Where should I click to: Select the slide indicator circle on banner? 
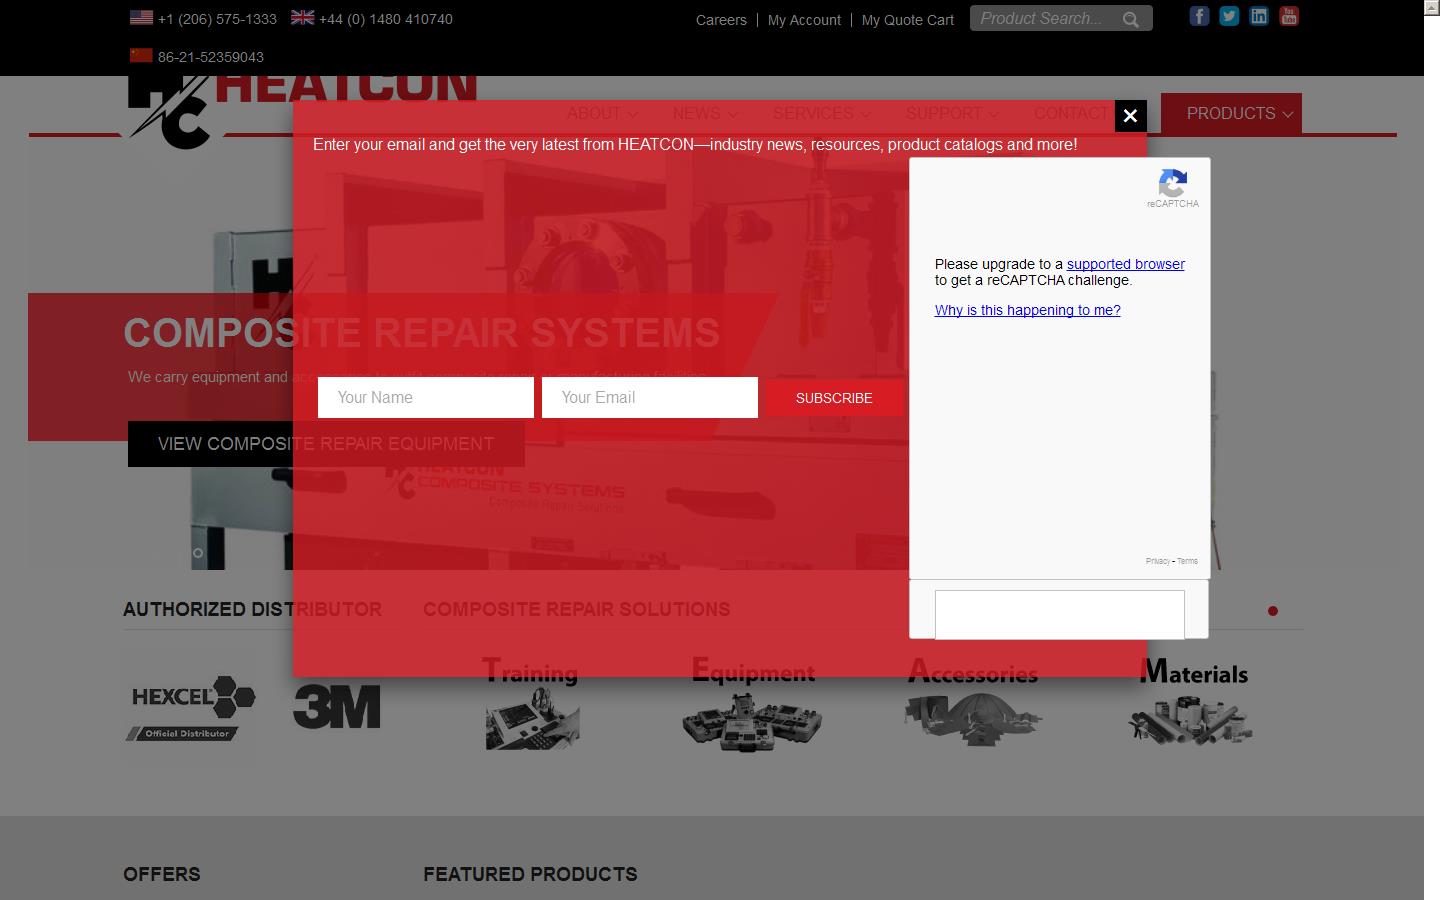point(198,553)
